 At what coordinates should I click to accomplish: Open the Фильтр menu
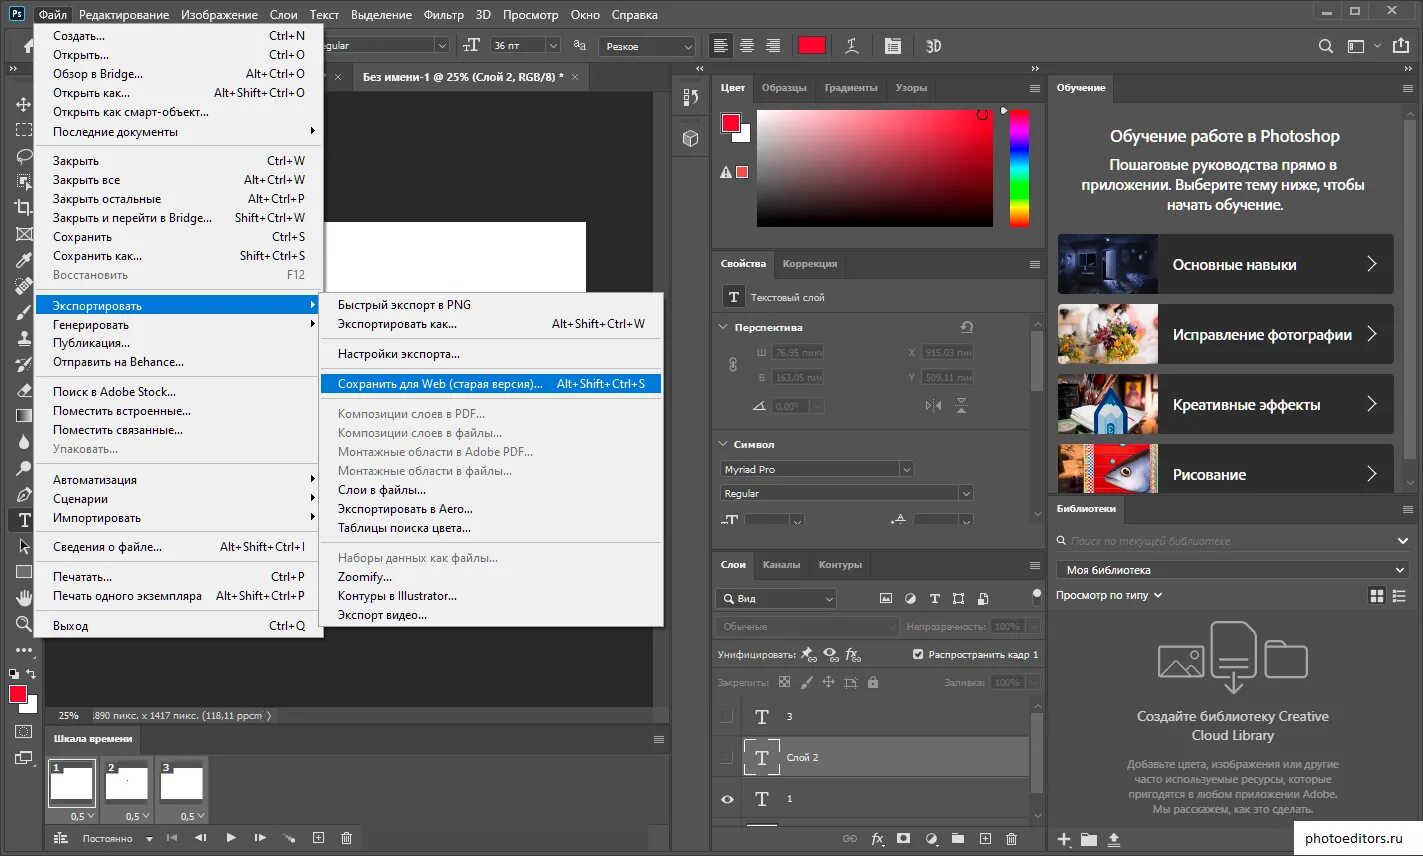point(443,15)
